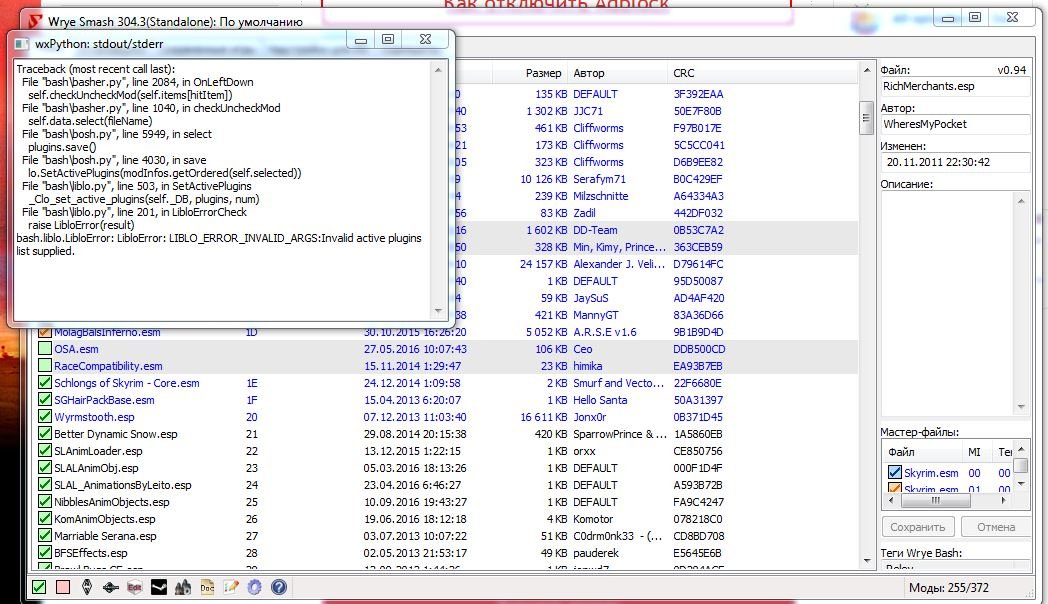Toggle the RaceCompatibility.esm checkbox
Image resolution: width=1048 pixels, height=604 pixels.
pyautogui.click(x=45, y=366)
